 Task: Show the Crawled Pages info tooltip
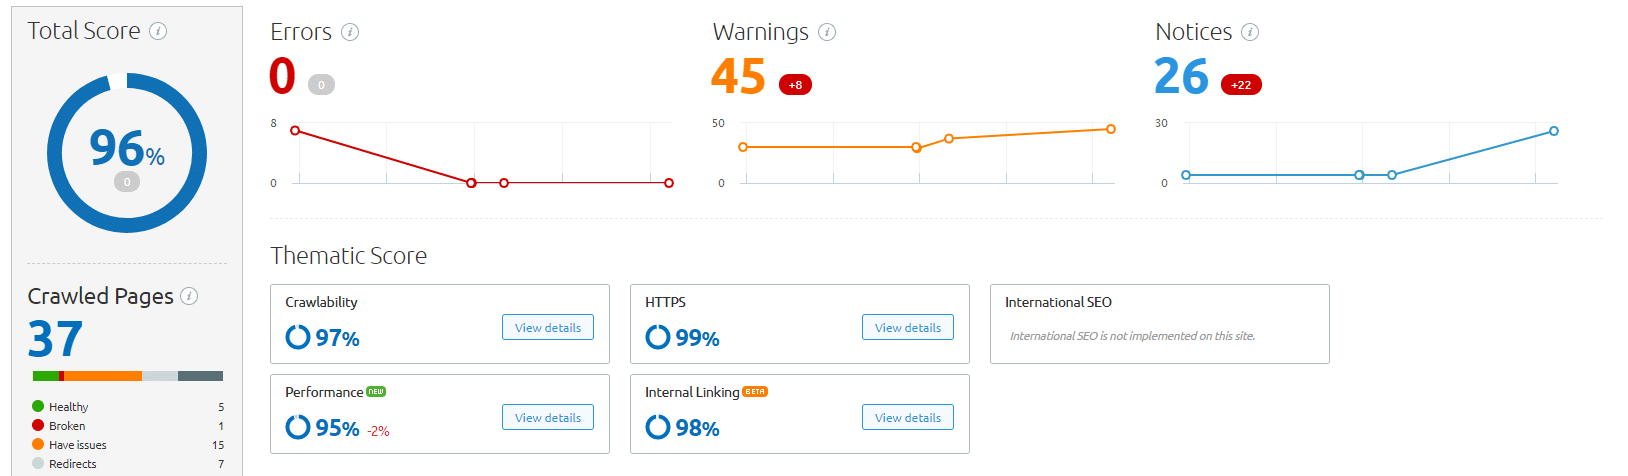(189, 296)
